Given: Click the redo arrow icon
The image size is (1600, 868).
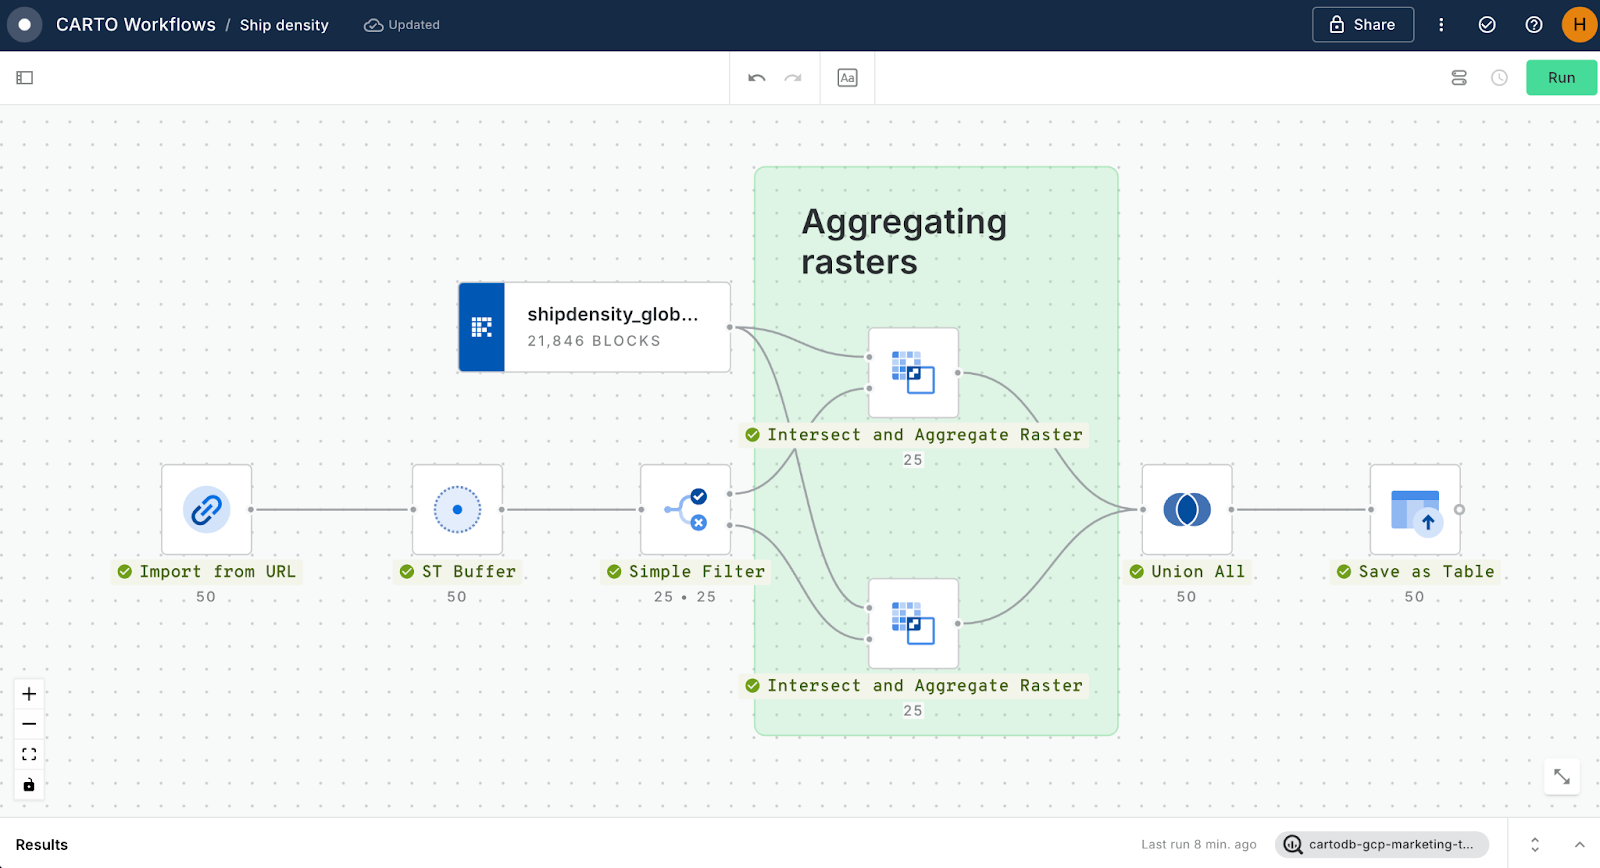Looking at the screenshot, I should [x=793, y=78].
